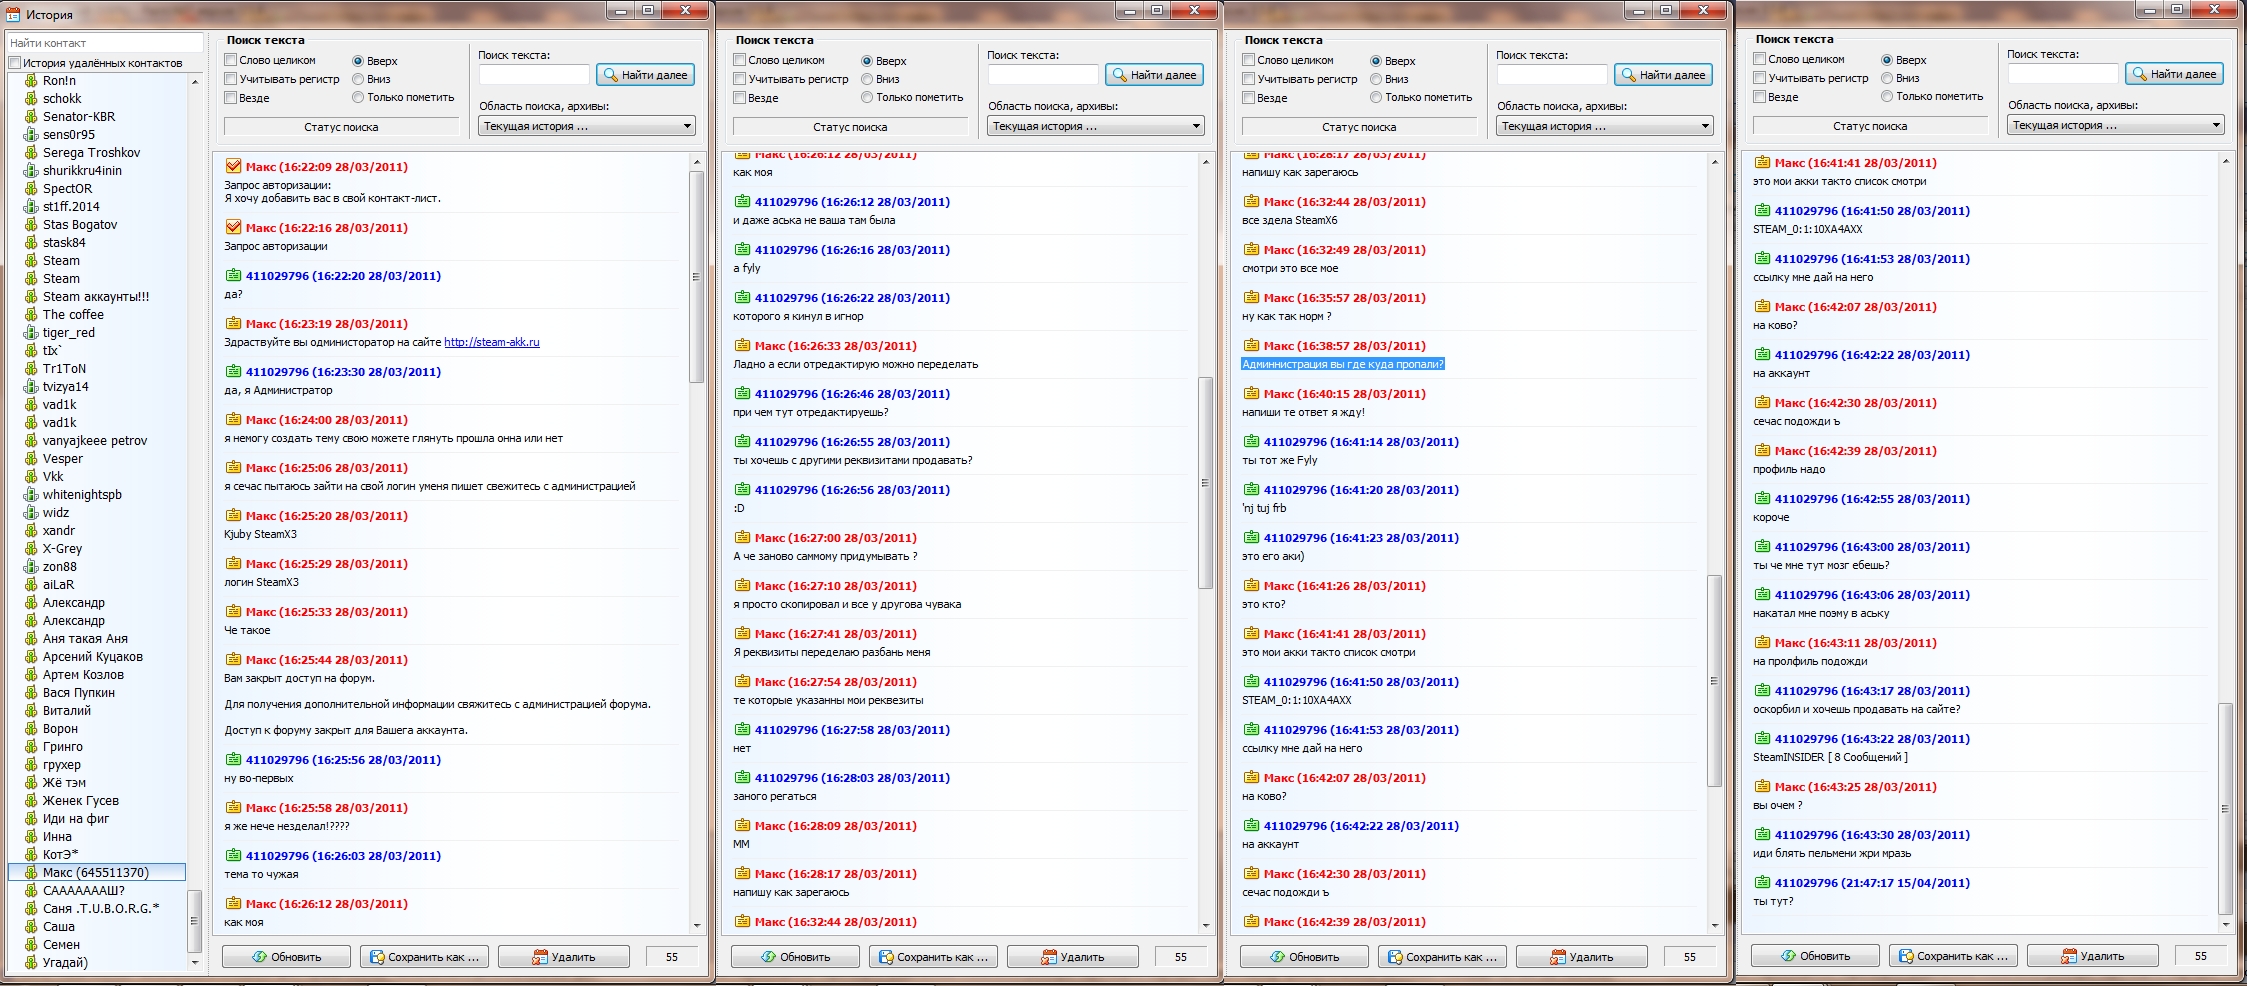Click the message icon at 16:27:00
The width and height of the screenshot is (2247, 986).
click(742, 537)
